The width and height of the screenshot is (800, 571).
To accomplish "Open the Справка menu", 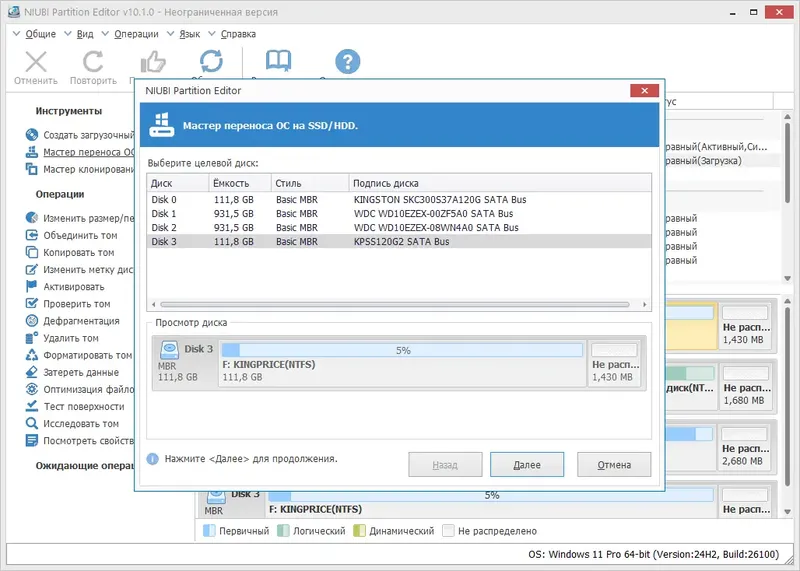I will tap(232, 34).
